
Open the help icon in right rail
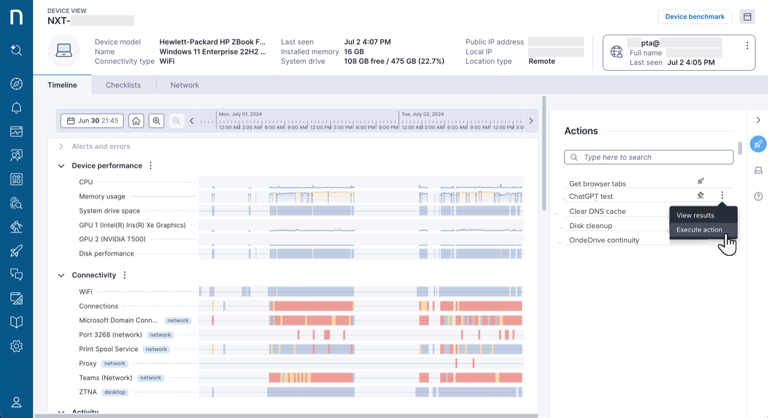(758, 196)
